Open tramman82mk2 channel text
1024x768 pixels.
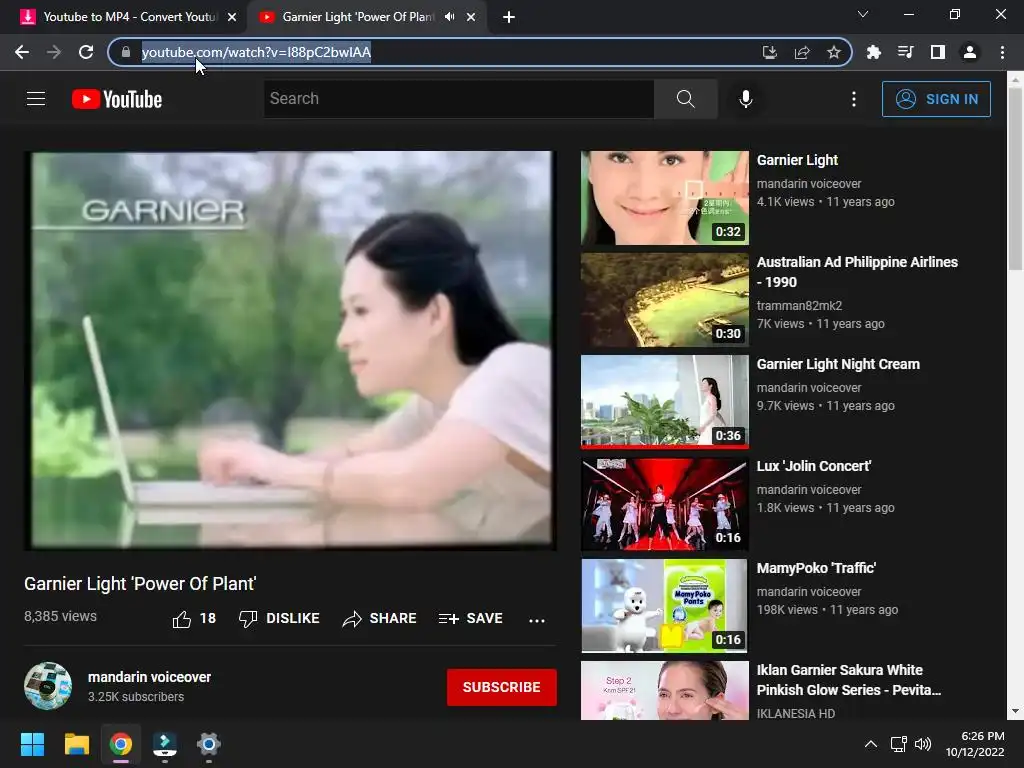click(799, 306)
